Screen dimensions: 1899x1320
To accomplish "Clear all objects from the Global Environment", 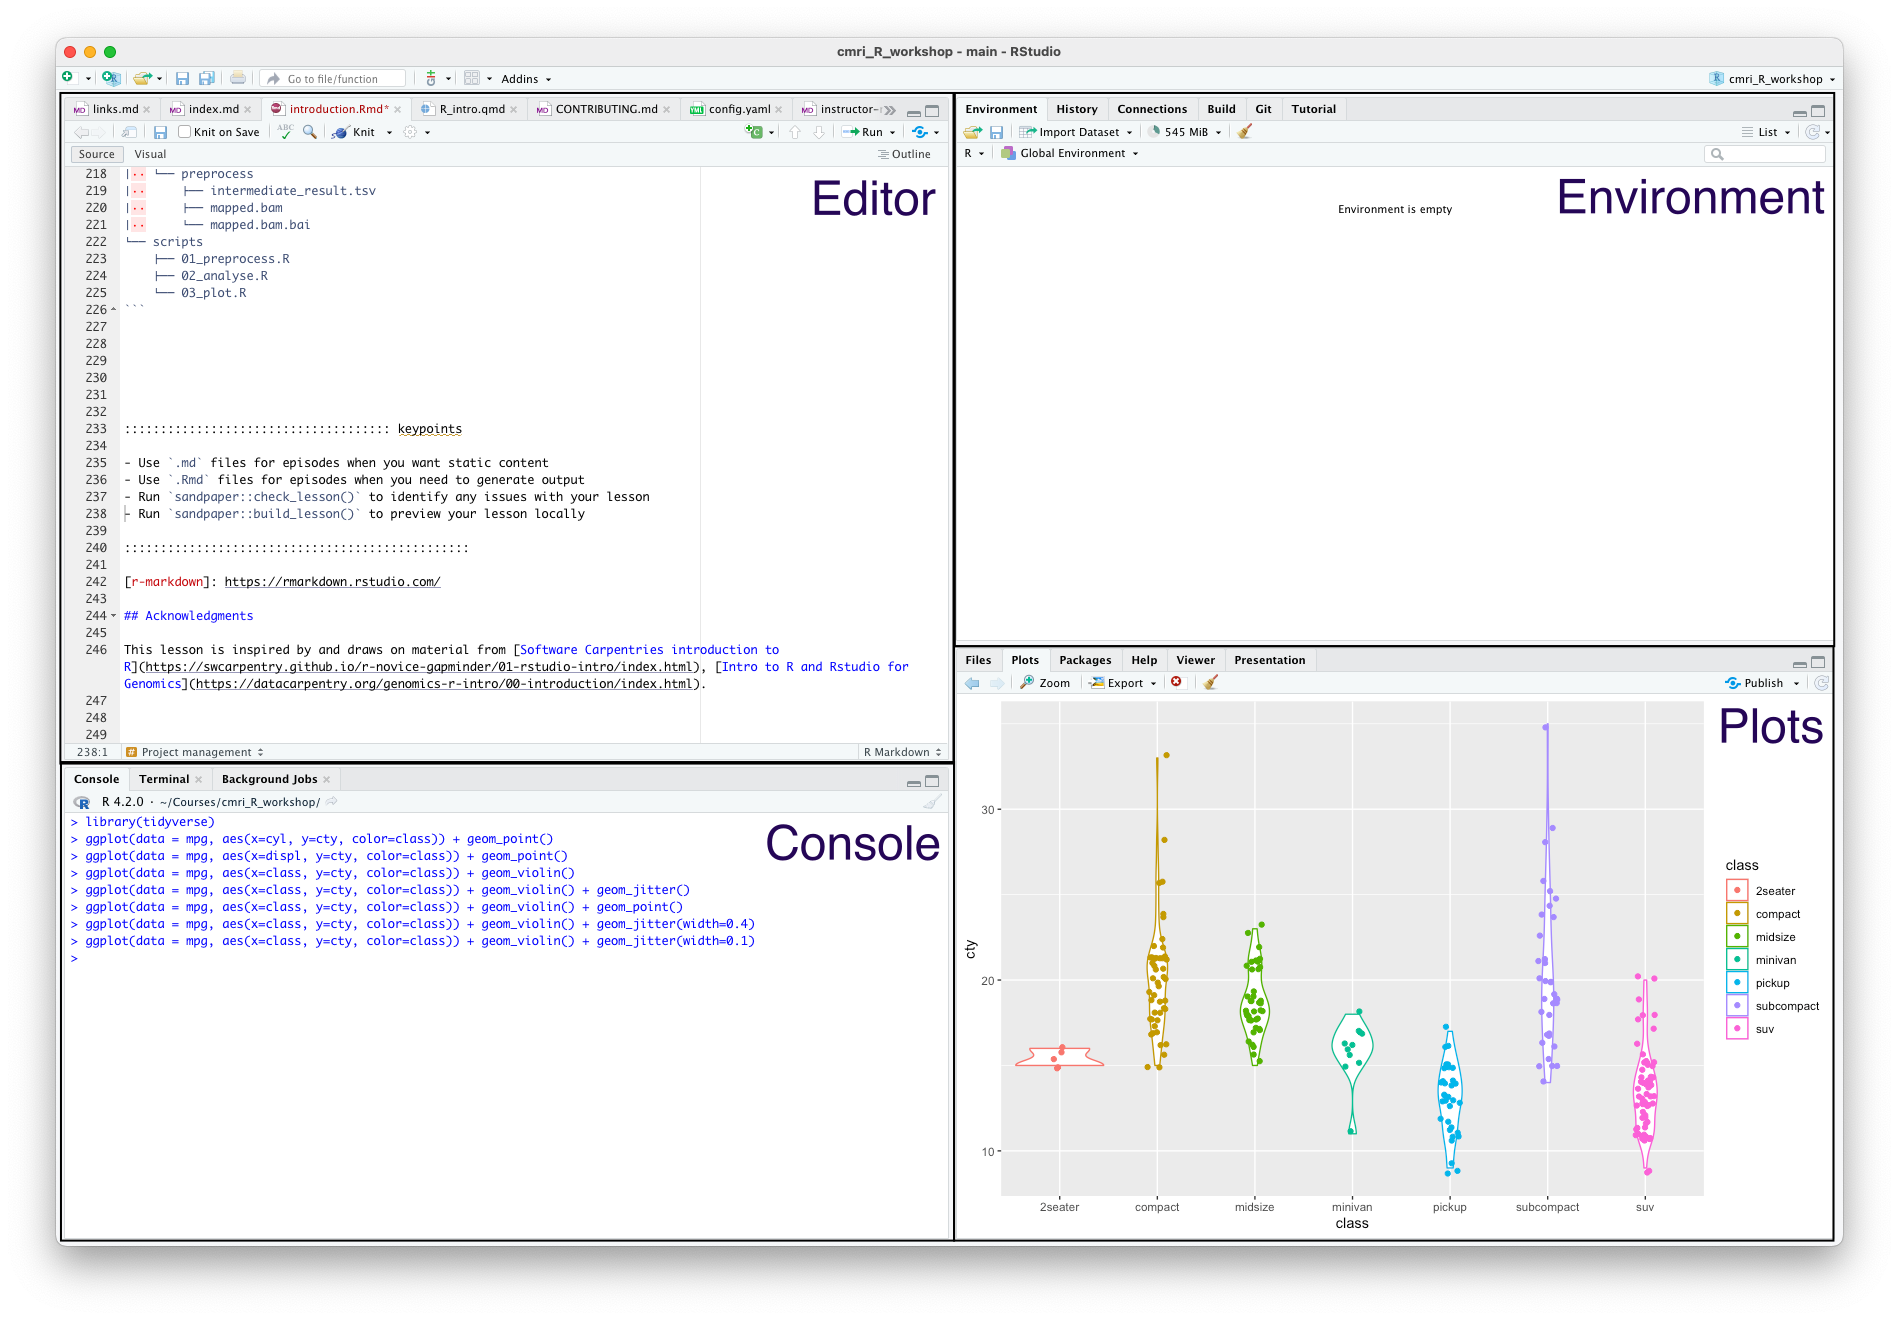I will click(1245, 131).
